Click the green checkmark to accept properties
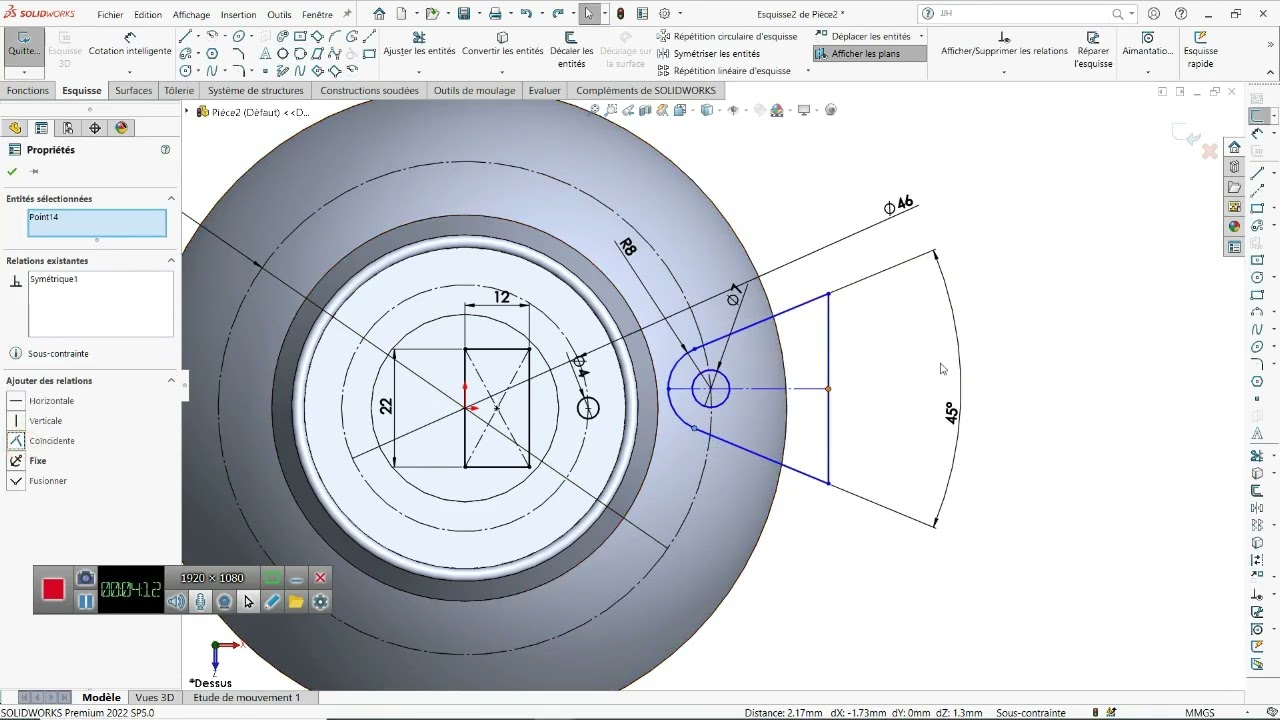Image resolution: width=1280 pixels, height=720 pixels. 12,171
